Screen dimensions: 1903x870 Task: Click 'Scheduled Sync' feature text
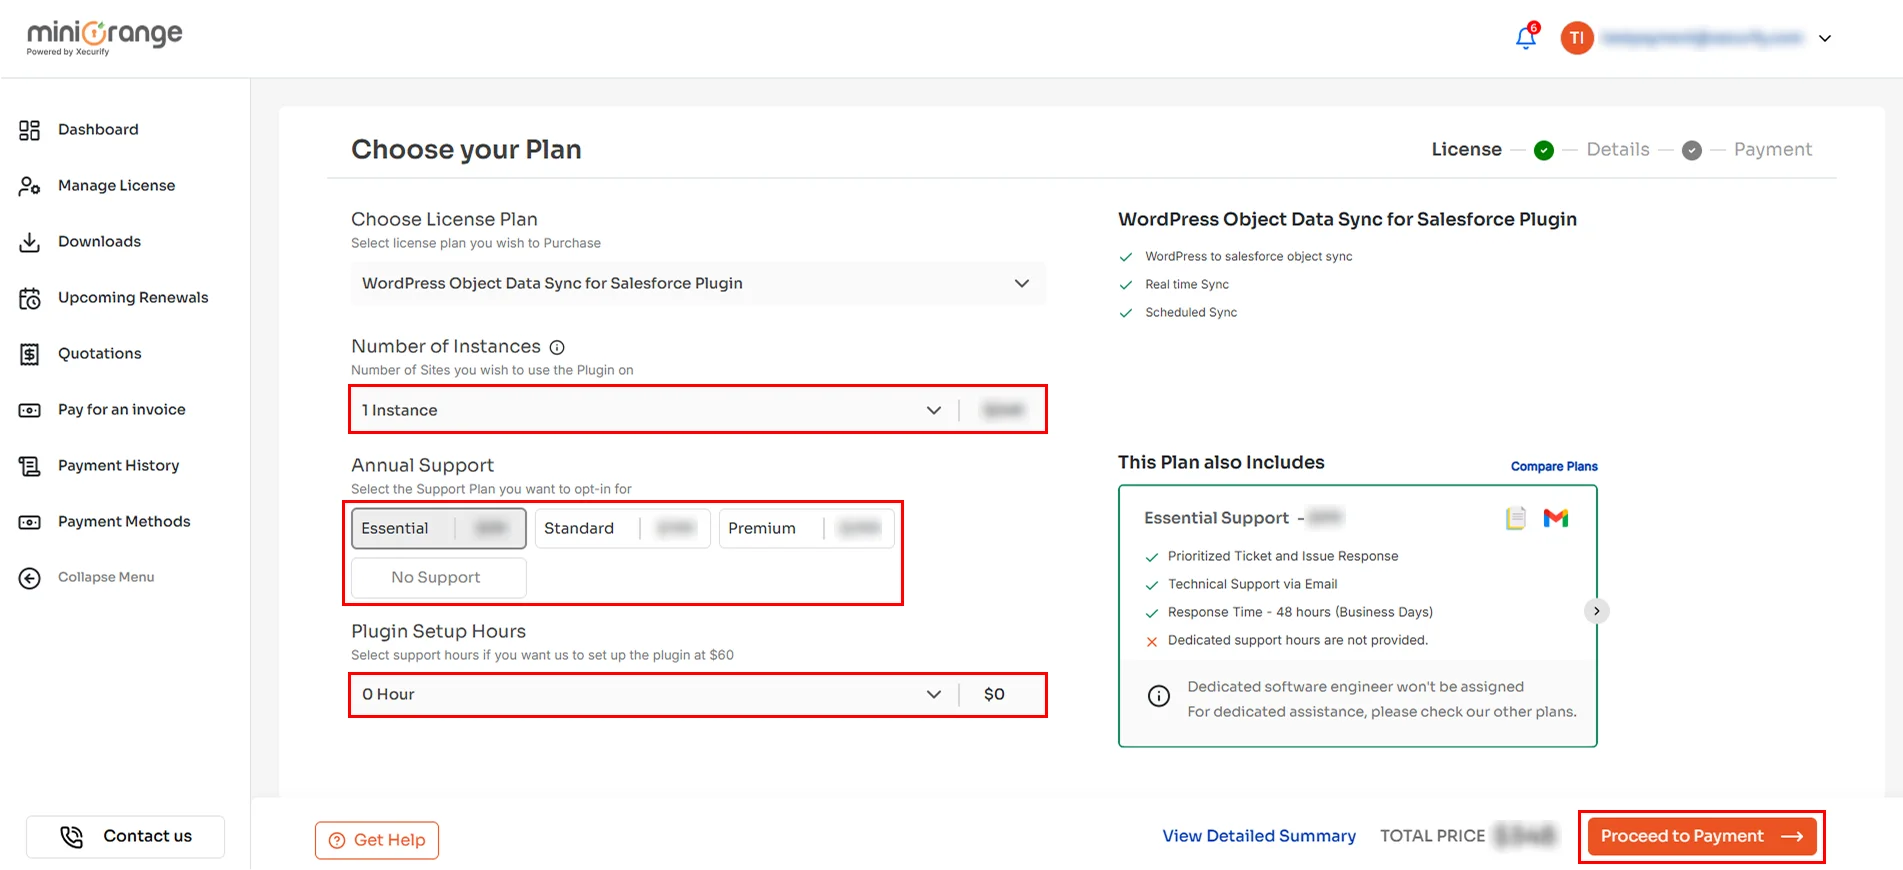1191,312
